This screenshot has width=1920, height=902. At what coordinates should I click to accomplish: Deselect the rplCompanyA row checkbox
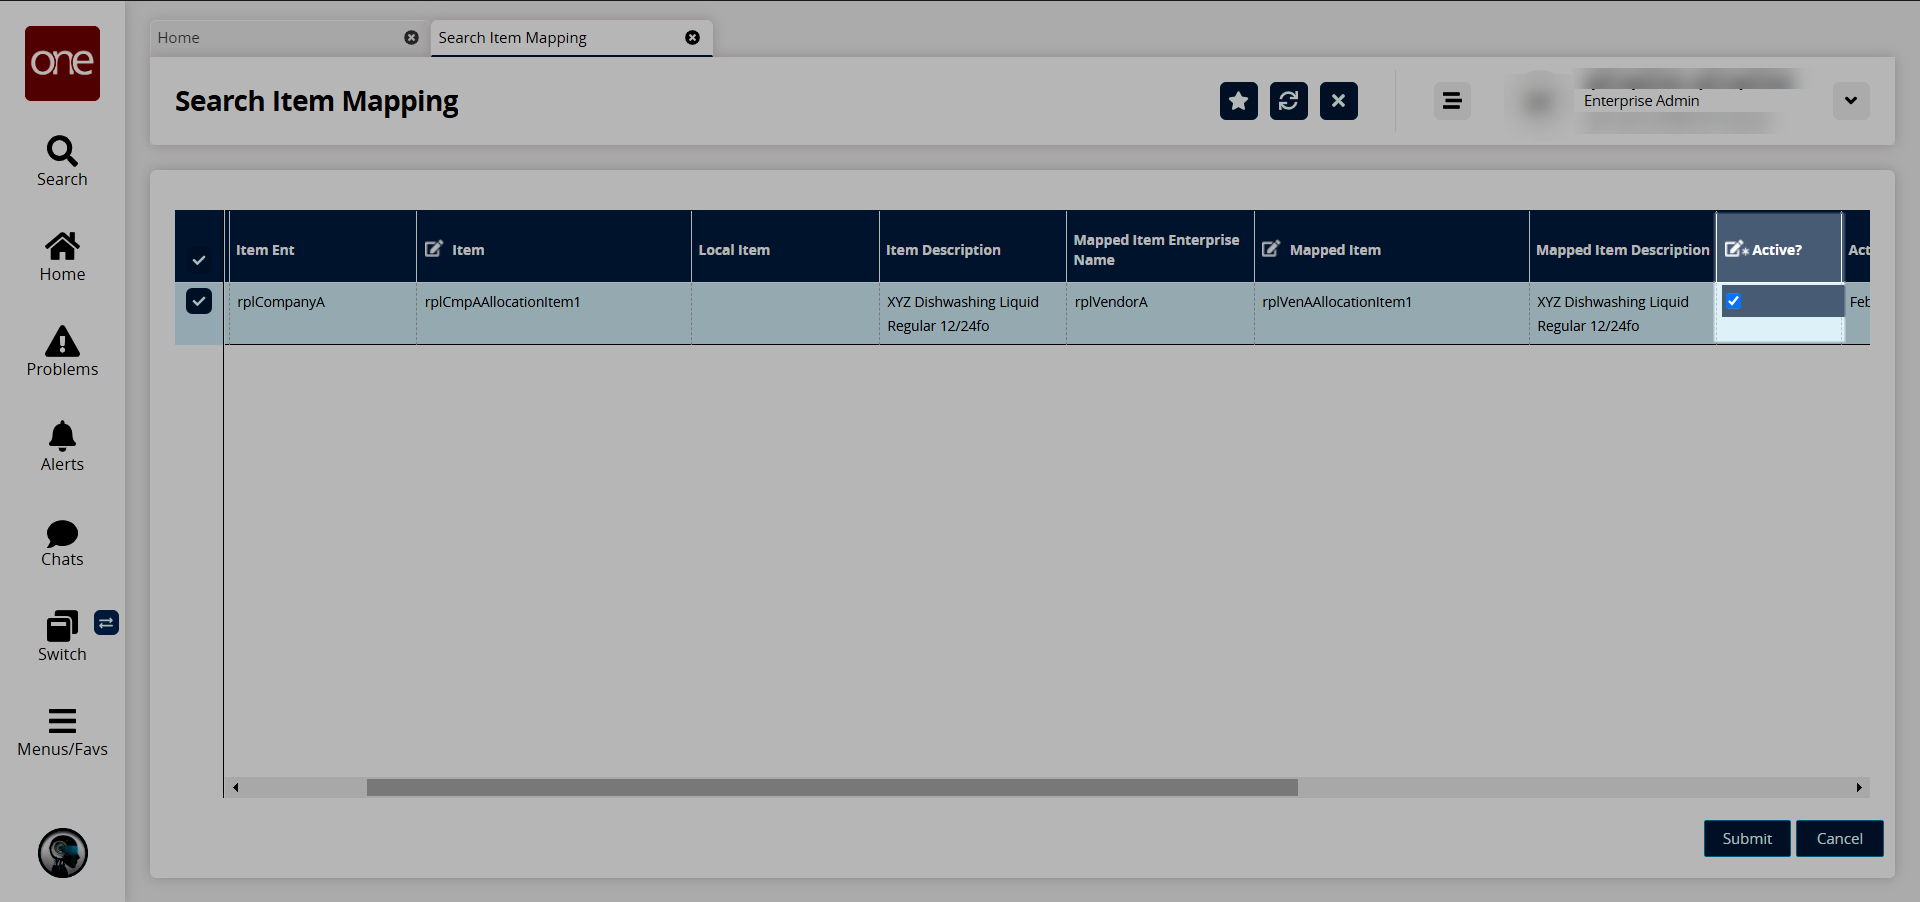199,301
